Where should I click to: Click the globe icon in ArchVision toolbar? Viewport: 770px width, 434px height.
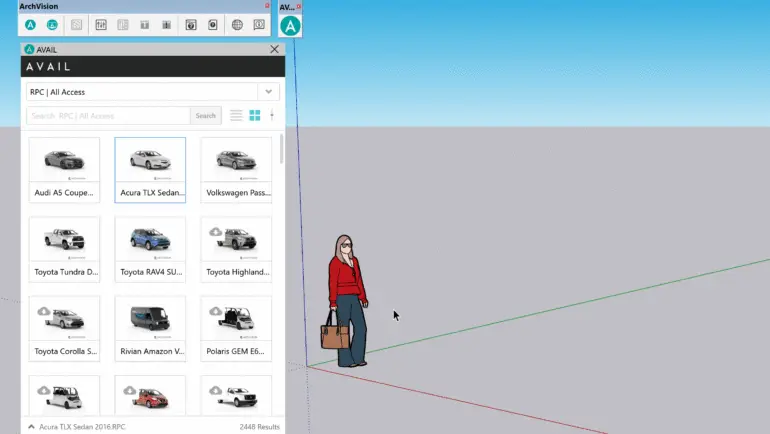pos(237,25)
